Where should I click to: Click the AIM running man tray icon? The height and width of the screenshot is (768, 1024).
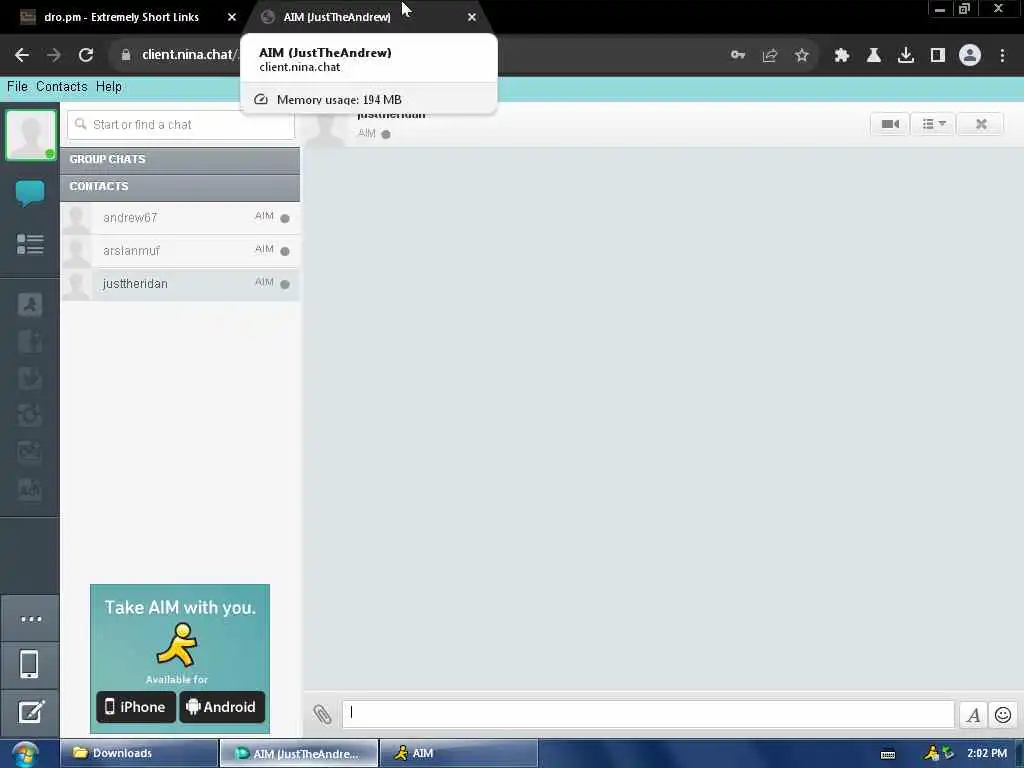click(x=931, y=754)
